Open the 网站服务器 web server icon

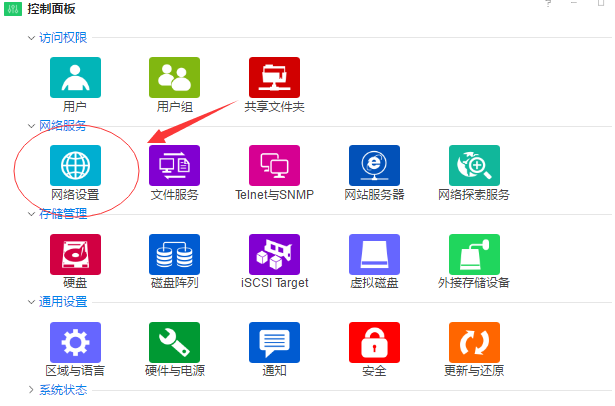(x=374, y=165)
